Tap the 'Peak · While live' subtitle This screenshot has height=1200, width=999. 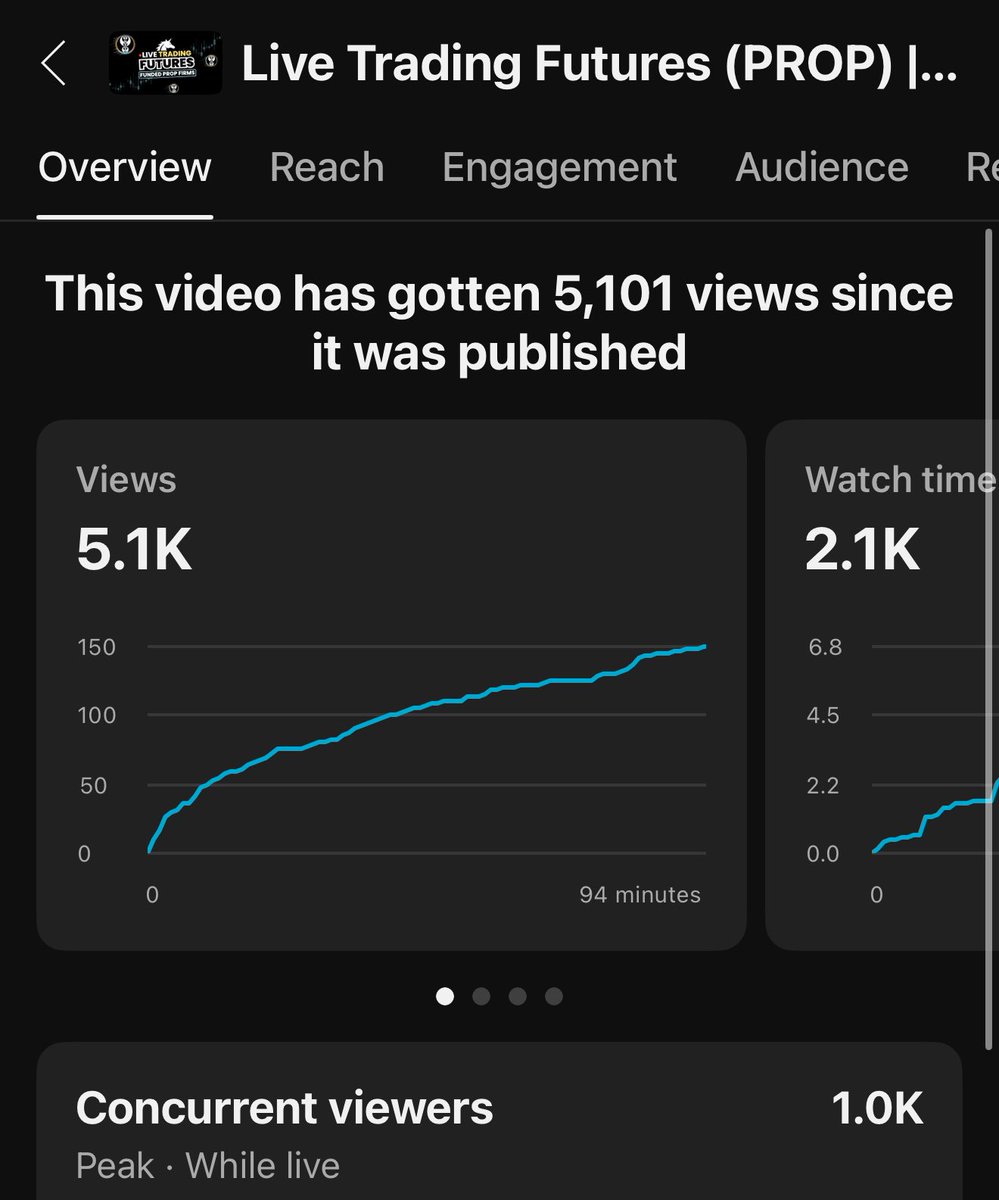[x=208, y=1166]
